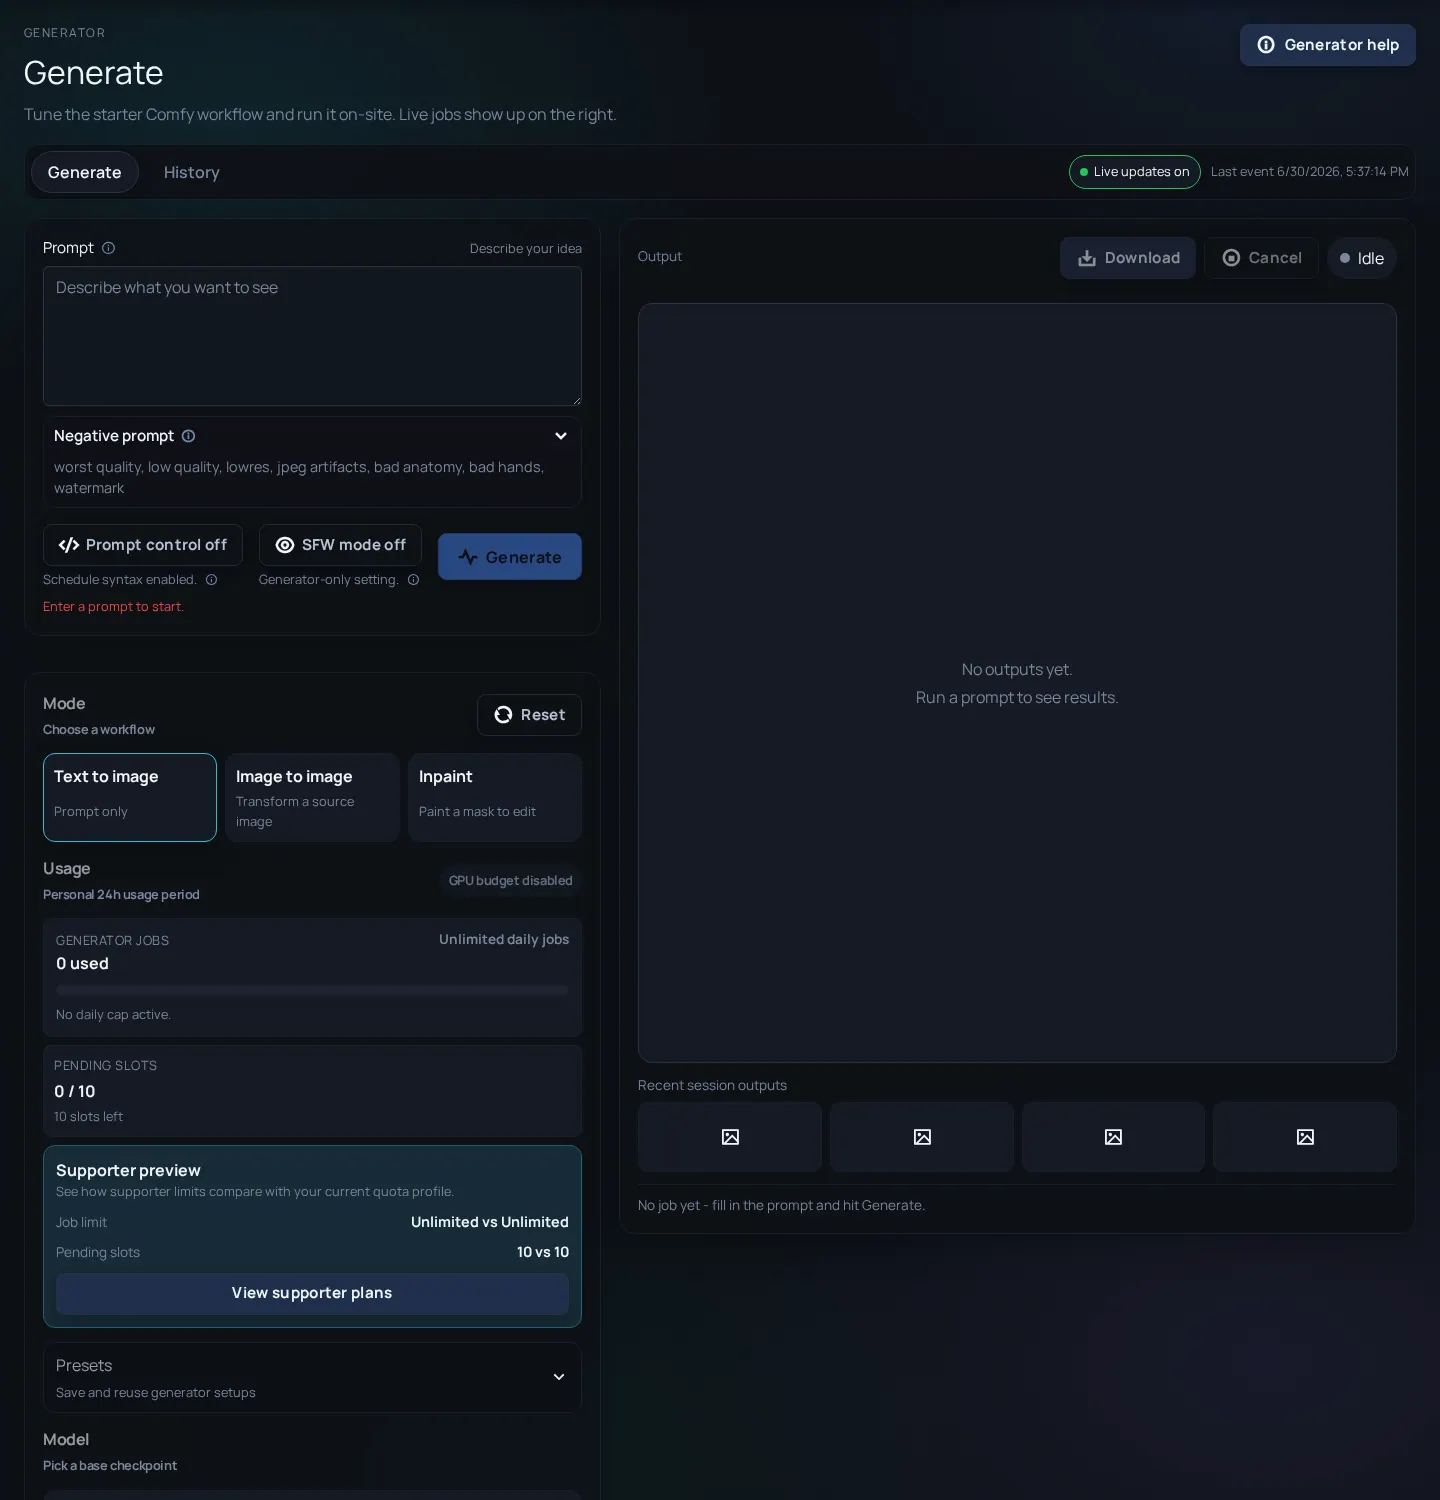Click the Download output button
Image resolution: width=1440 pixels, height=1500 pixels.
[x=1127, y=258]
